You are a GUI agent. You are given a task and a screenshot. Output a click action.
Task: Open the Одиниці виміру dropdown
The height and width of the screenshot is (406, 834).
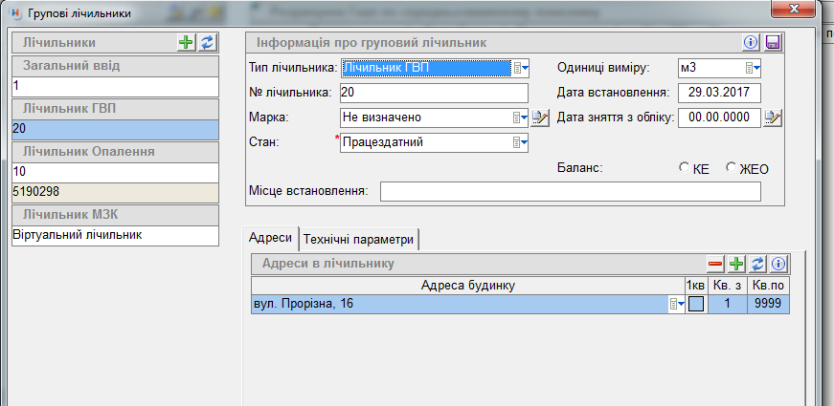click(x=752, y=68)
